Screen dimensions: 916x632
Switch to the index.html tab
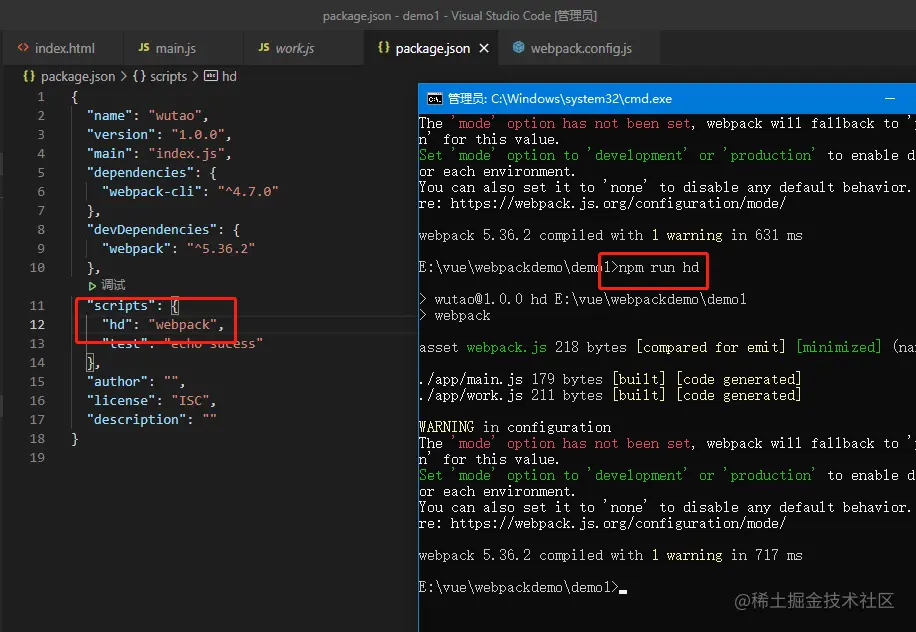61,48
